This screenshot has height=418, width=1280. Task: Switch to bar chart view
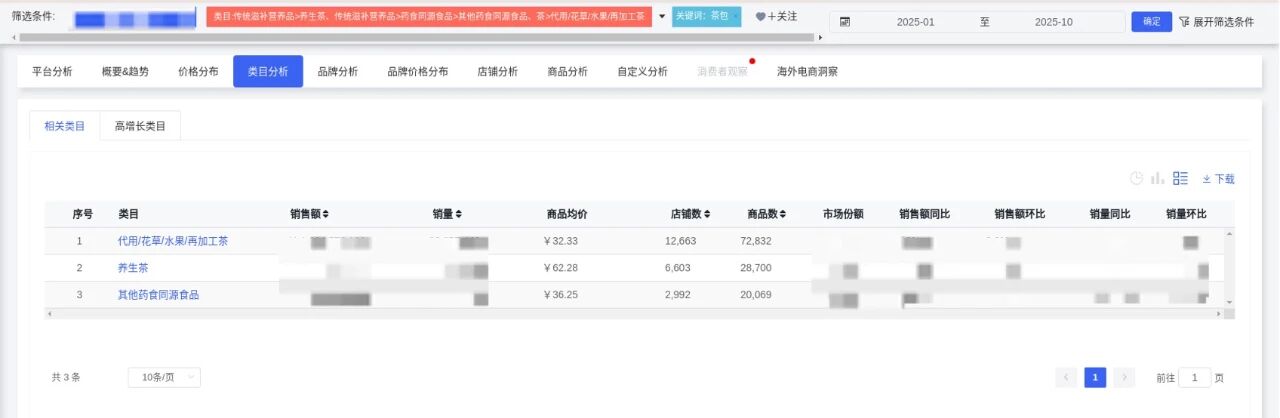click(1157, 178)
